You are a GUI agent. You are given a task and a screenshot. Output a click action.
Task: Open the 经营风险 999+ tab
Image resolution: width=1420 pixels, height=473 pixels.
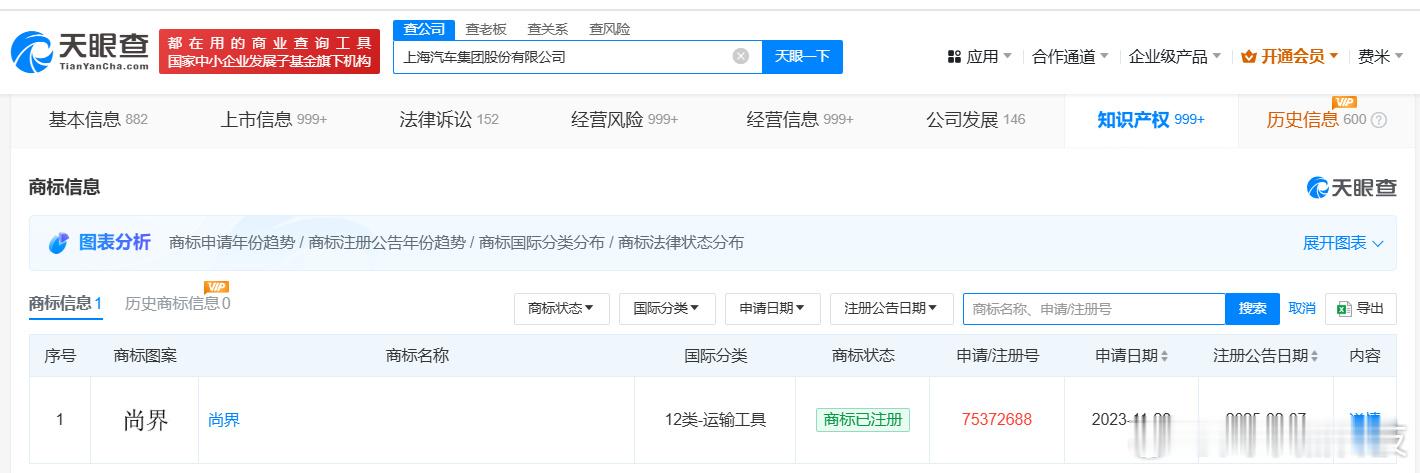[625, 120]
